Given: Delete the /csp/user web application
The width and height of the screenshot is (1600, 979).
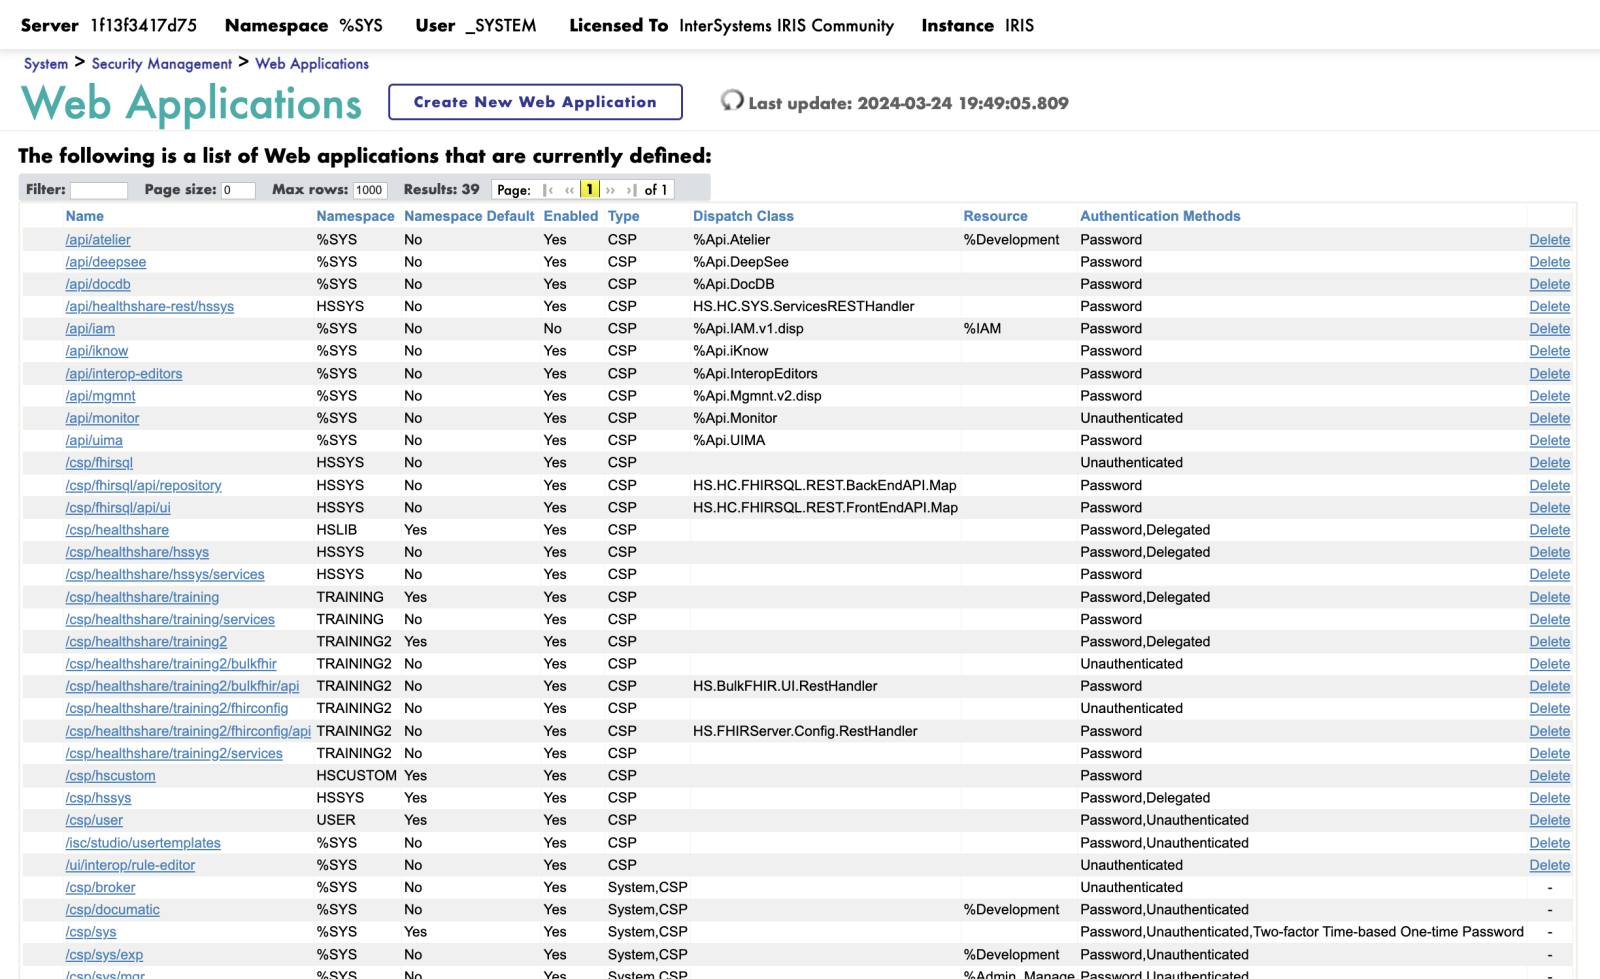Looking at the screenshot, I should coord(1549,820).
